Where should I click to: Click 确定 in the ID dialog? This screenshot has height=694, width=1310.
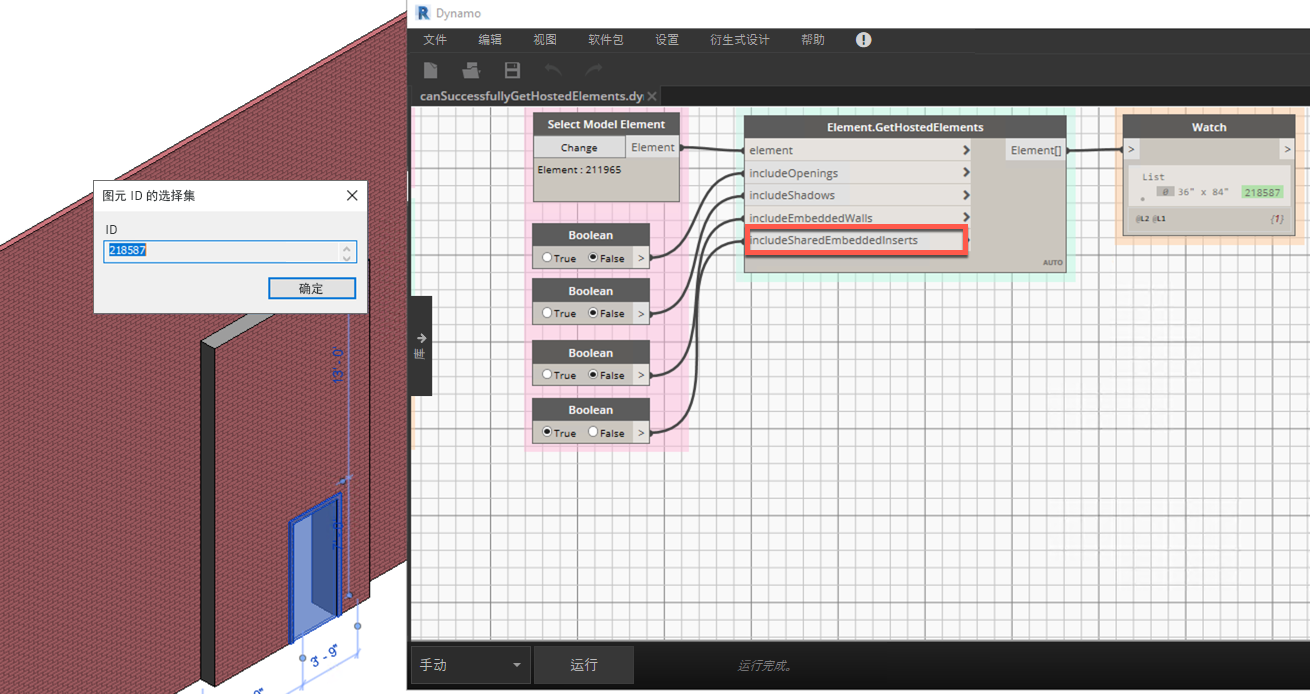tap(311, 288)
